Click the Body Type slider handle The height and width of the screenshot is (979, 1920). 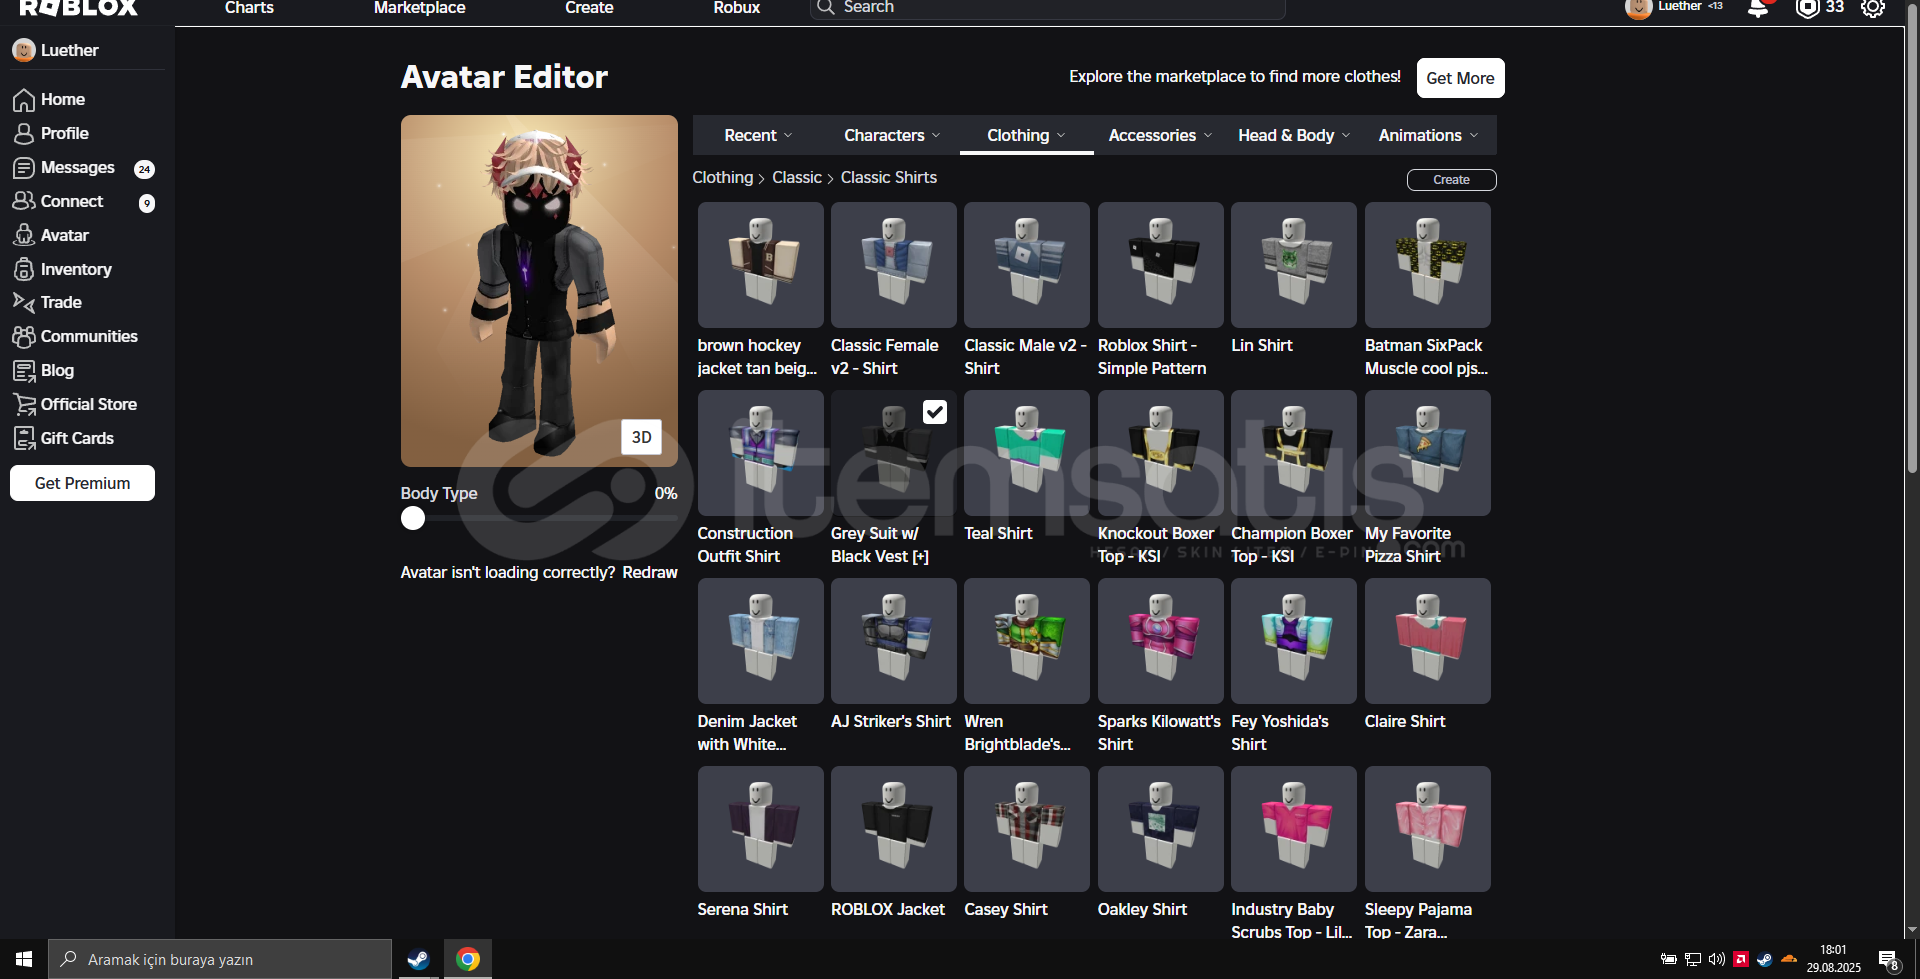point(413,518)
